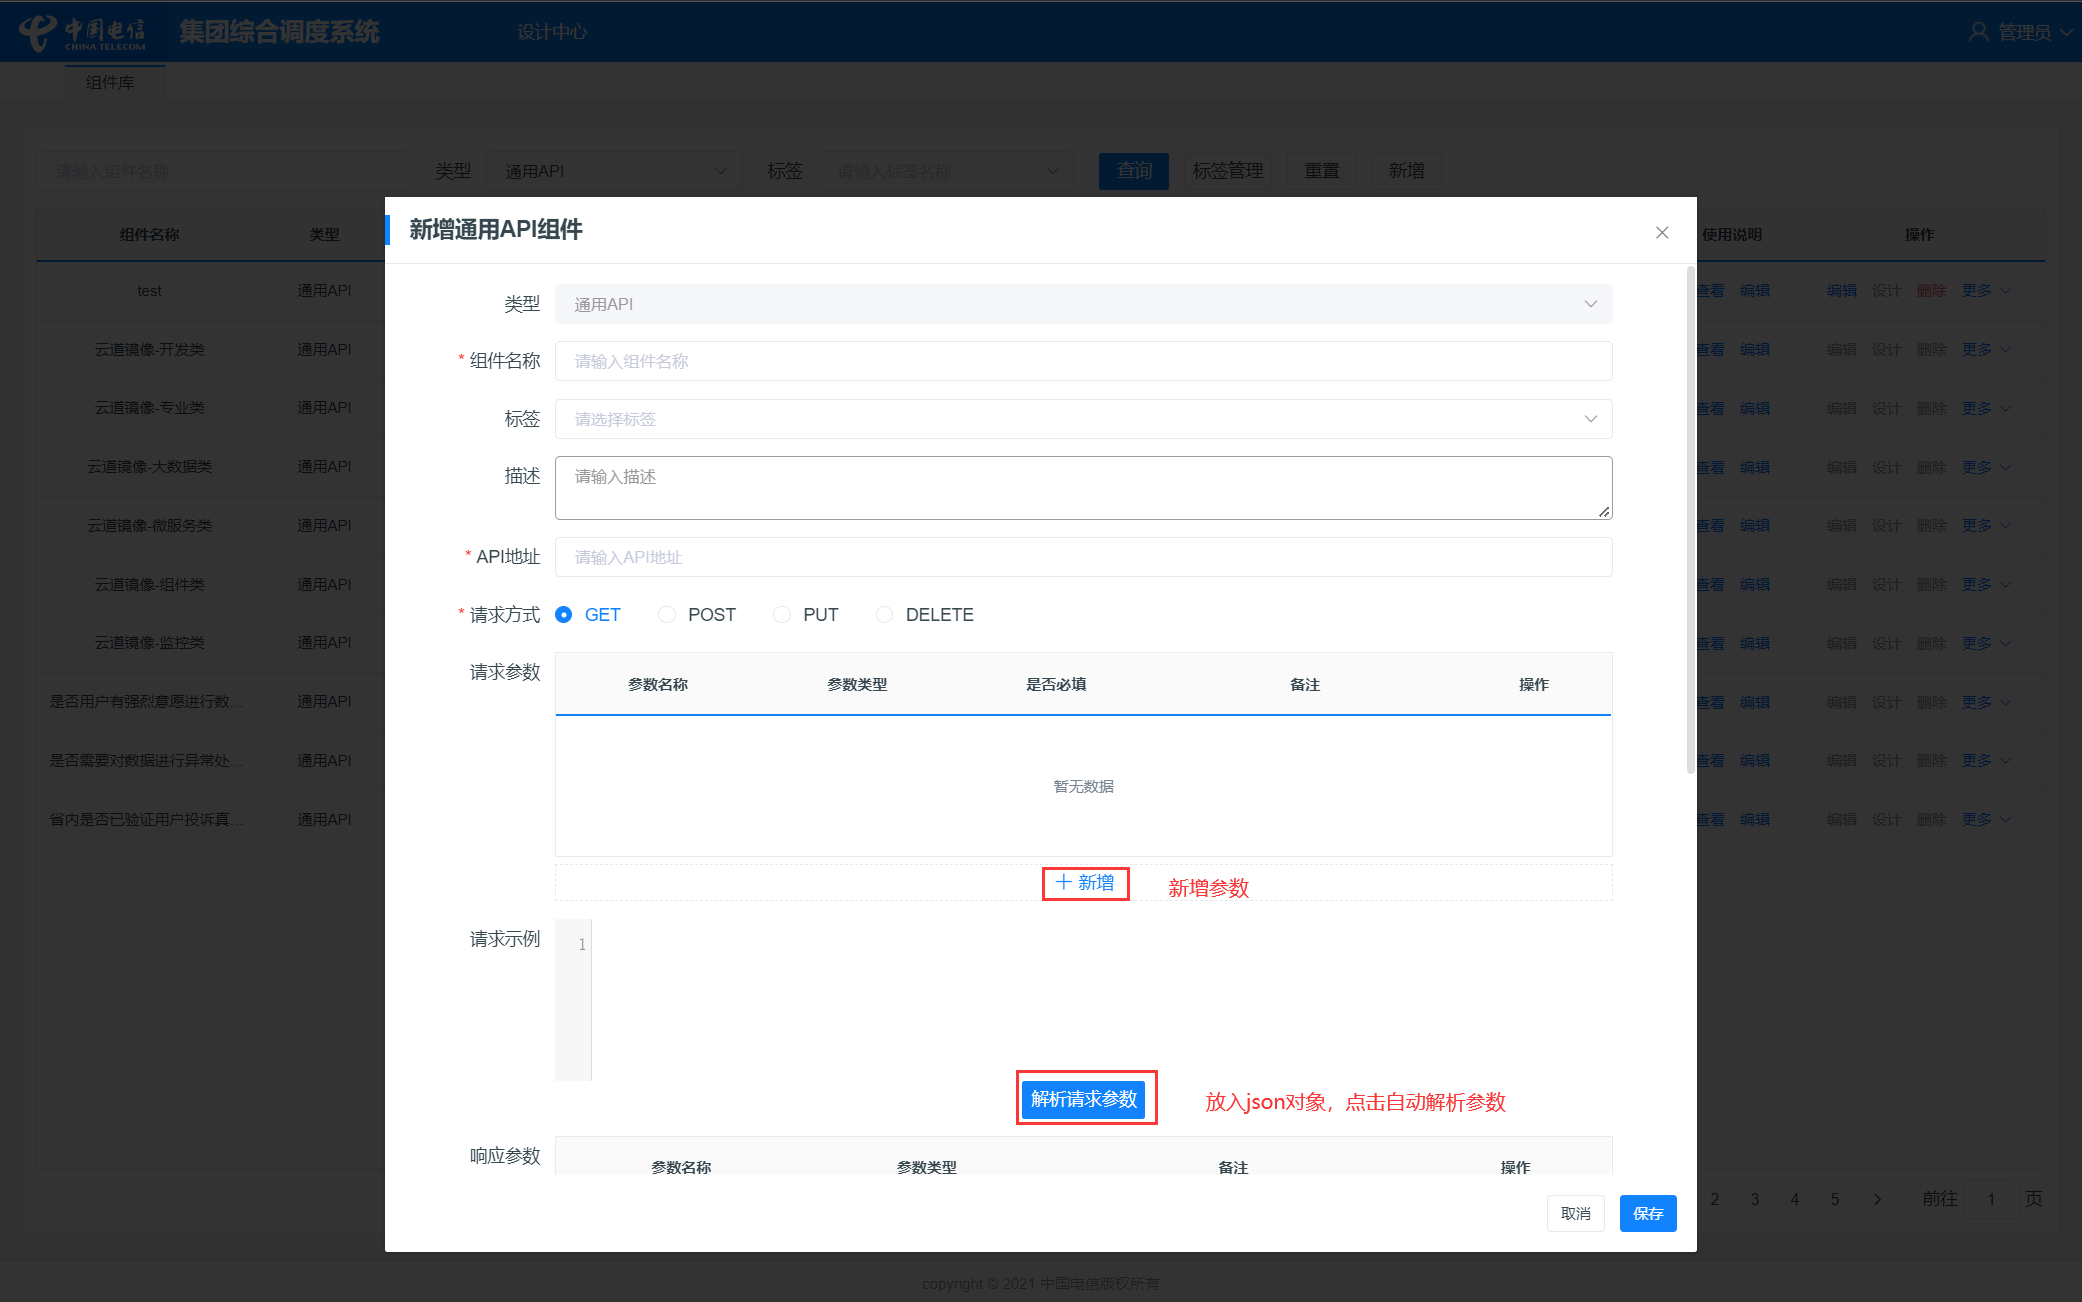Close the 新增通用API组件 dialog
The width and height of the screenshot is (2082, 1302).
[1662, 232]
